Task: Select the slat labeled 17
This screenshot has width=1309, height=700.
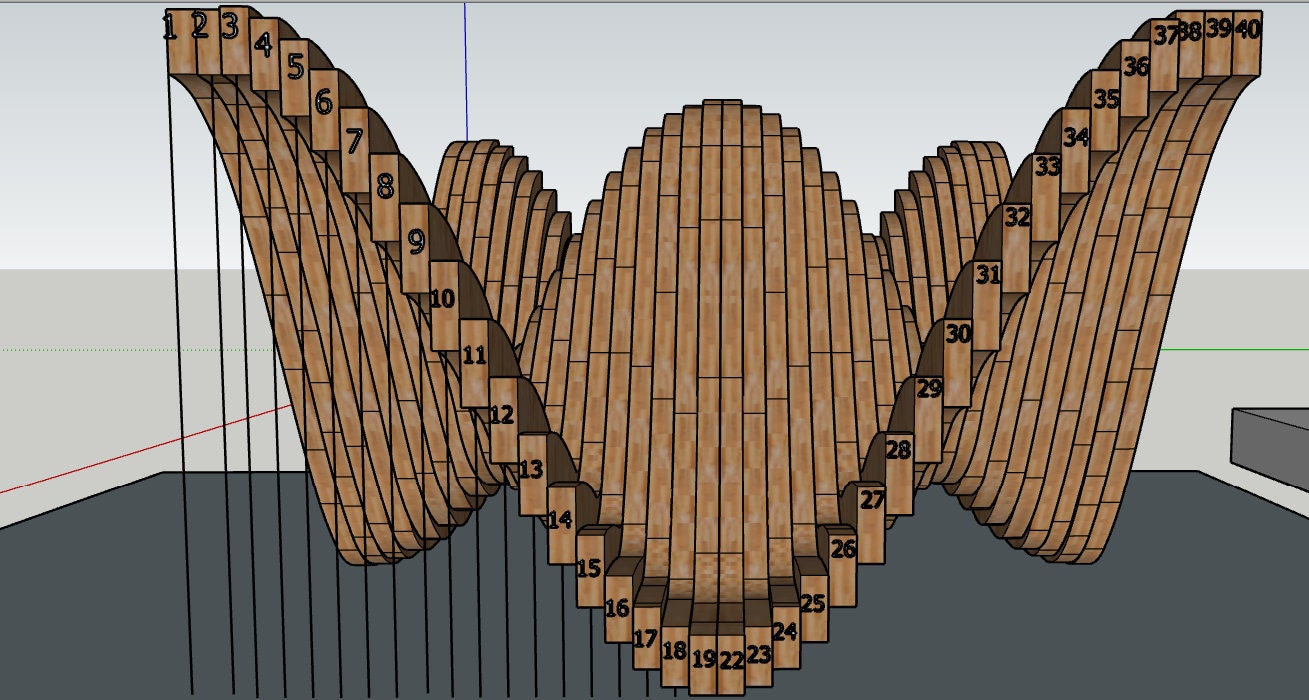Action: click(x=646, y=639)
